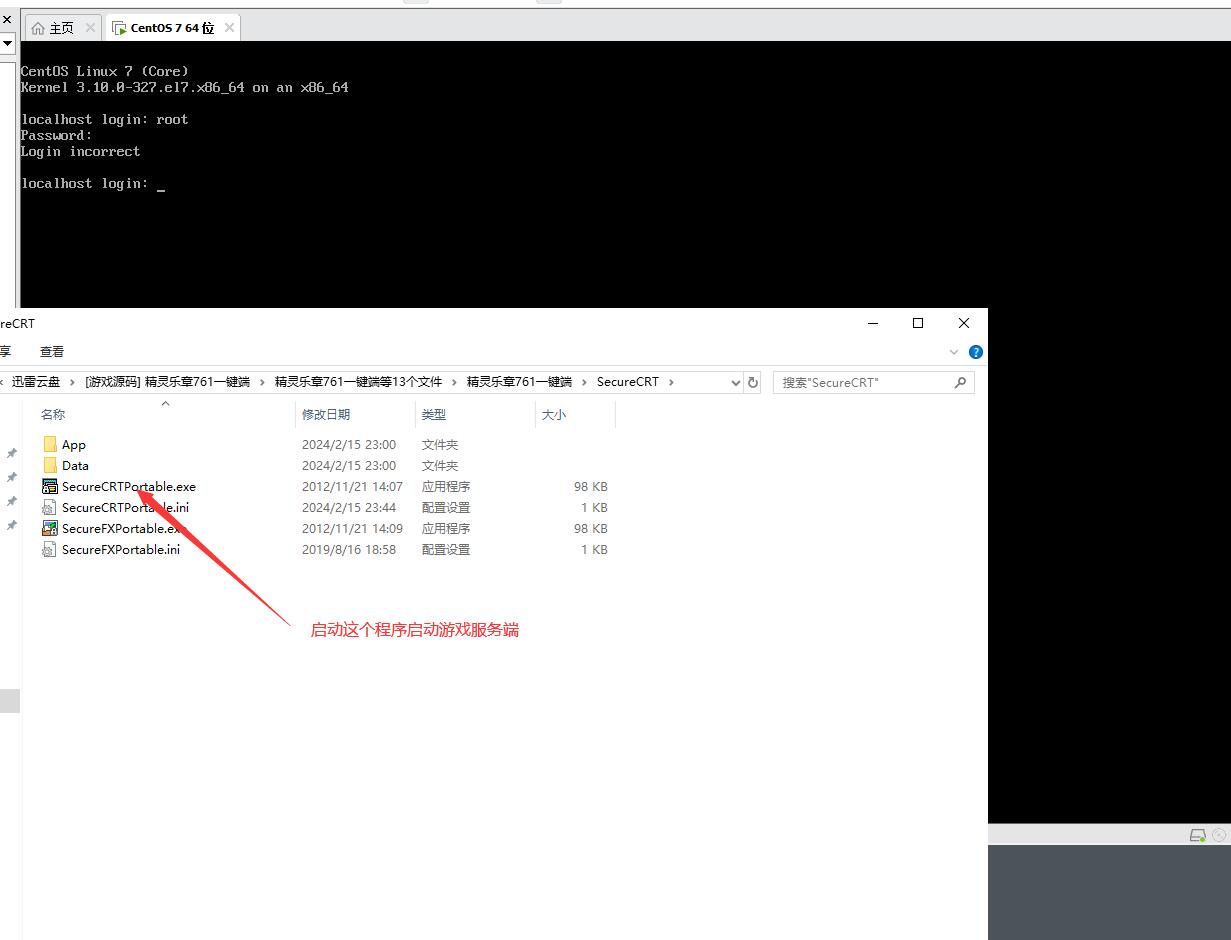The image size is (1231, 940).
Task: Open the 查看 ribbon tab
Action: (x=52, y=352)
